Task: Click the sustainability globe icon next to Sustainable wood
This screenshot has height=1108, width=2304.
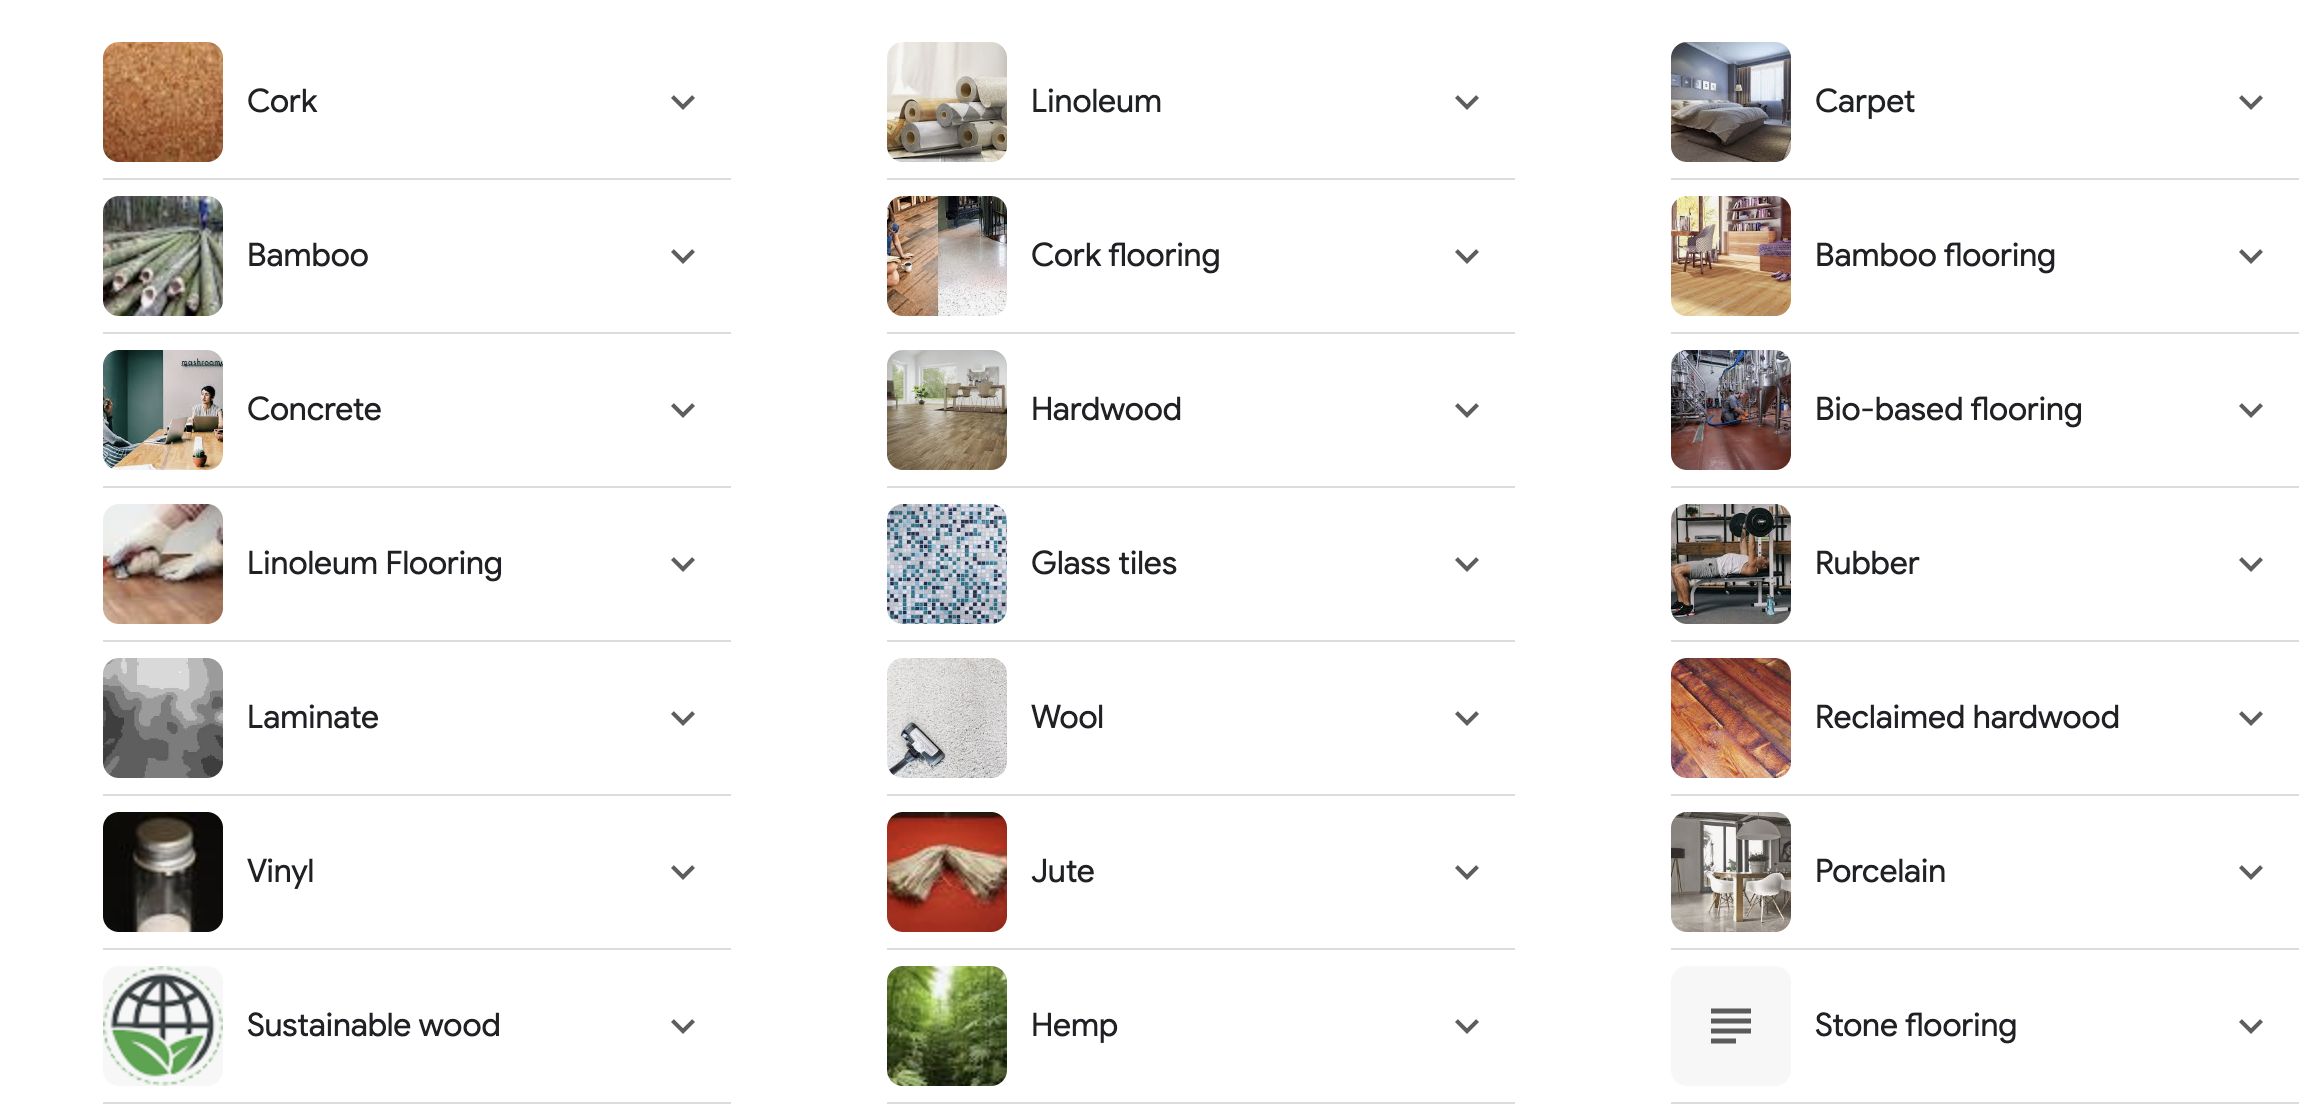Action: (162, 1025)
